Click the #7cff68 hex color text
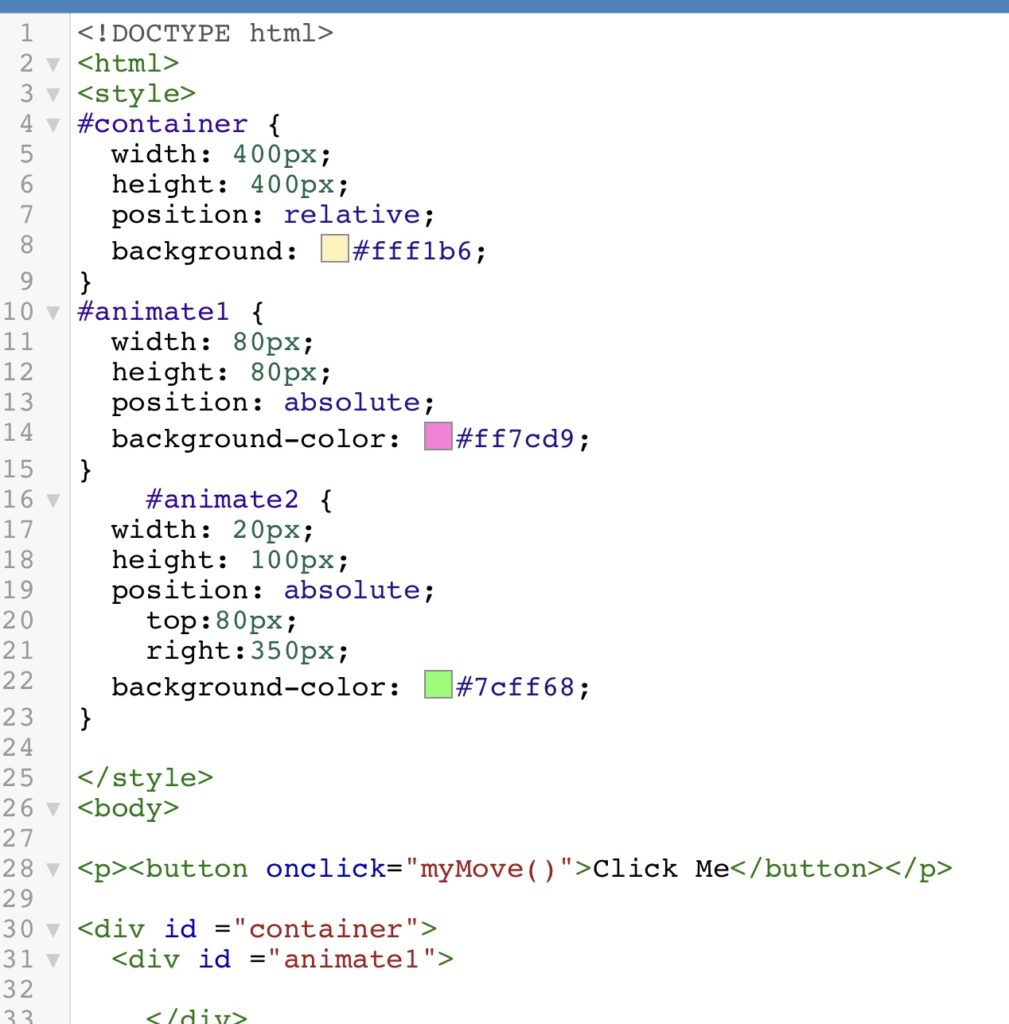 click(515, 687)
